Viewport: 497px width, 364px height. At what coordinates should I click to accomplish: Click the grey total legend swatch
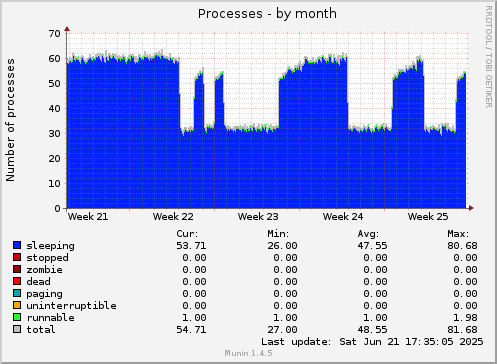[x=17, y=329]
